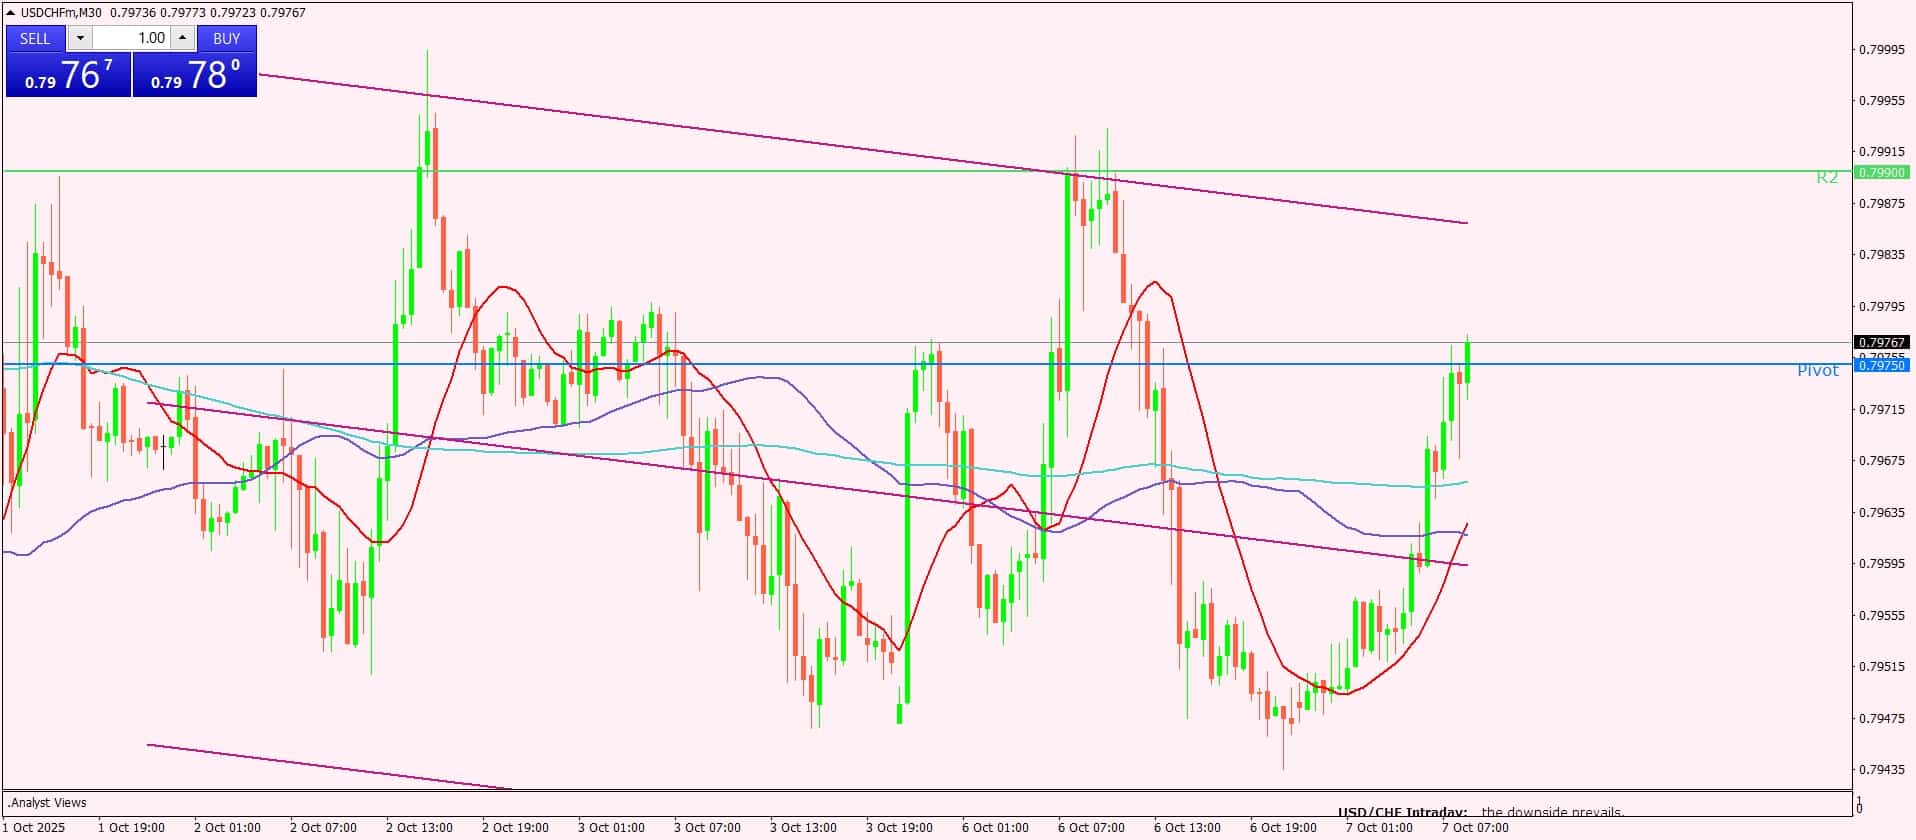The height and width of the screenshot is (840, 1916).
Task: Click the 0.79750 Pivot price tag
Action: [x=1881, y=366]
